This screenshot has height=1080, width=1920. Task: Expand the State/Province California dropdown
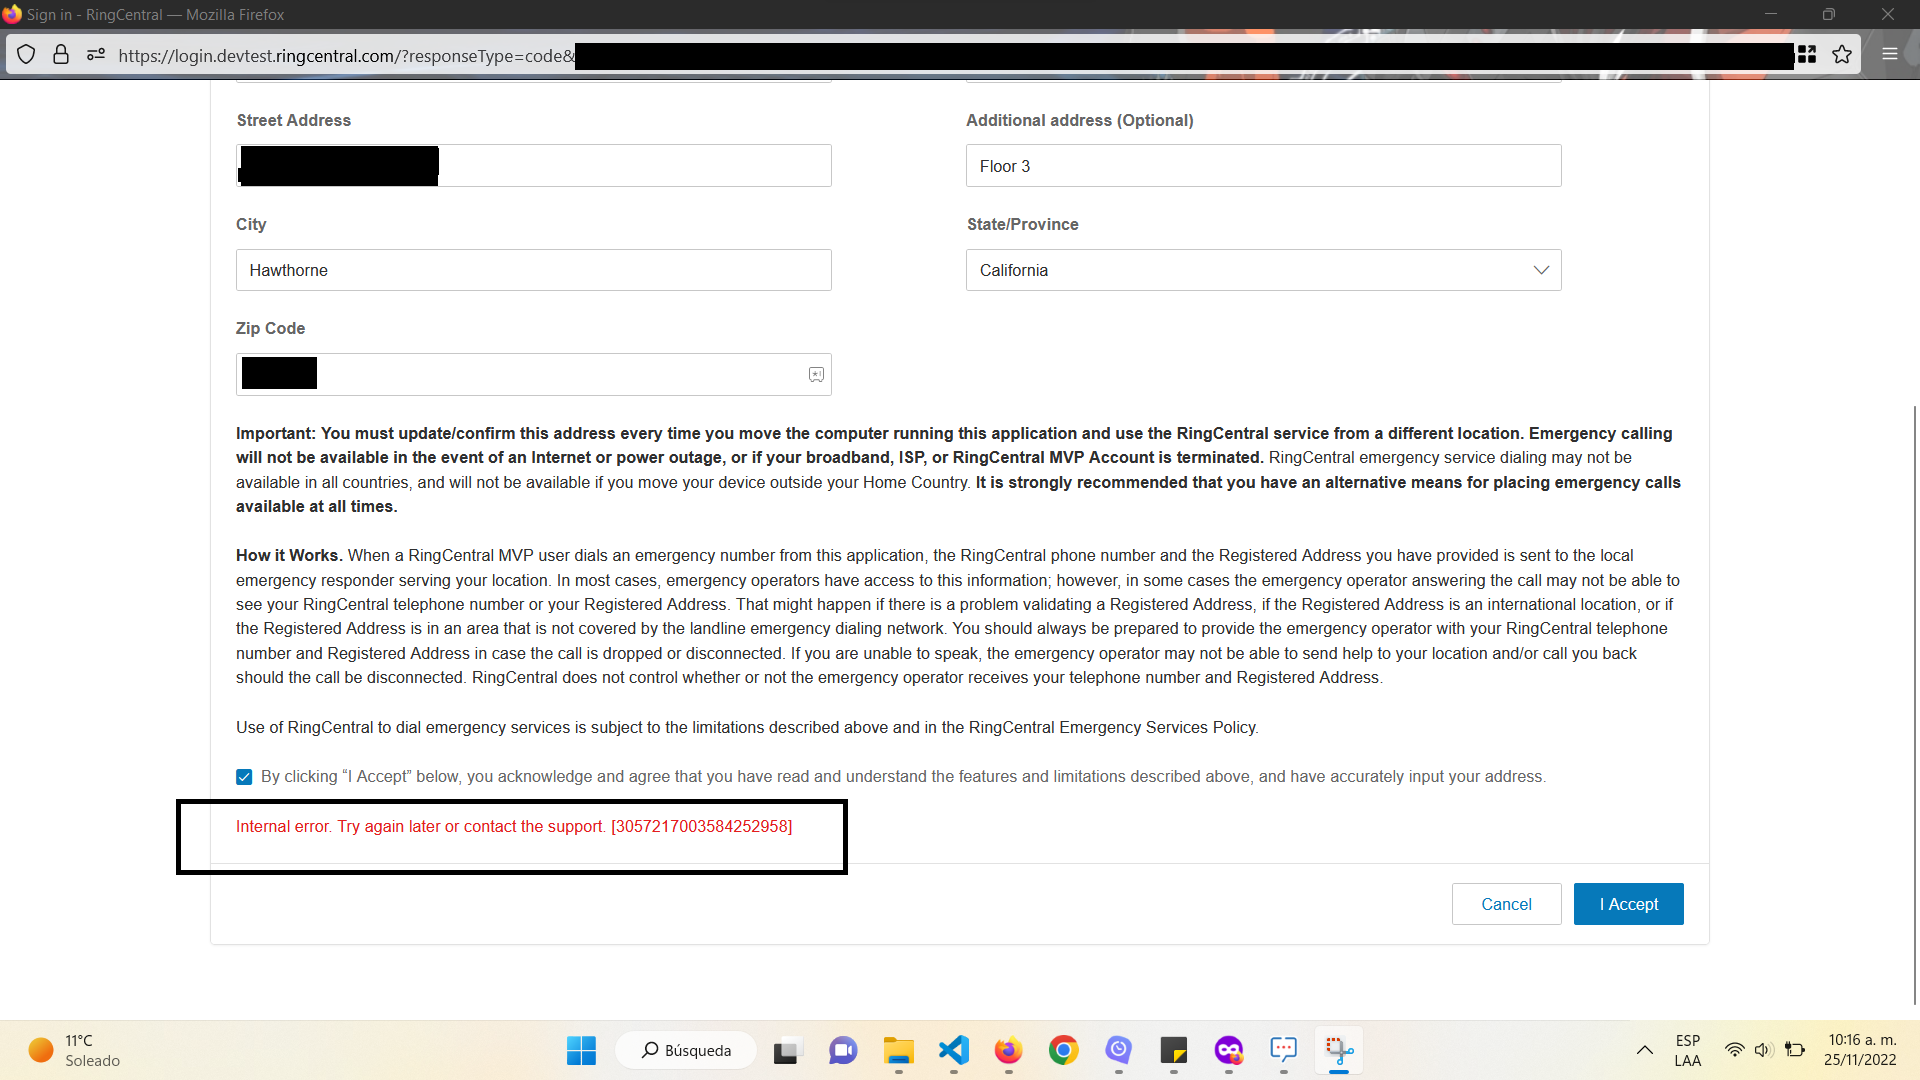[1263, 270]
